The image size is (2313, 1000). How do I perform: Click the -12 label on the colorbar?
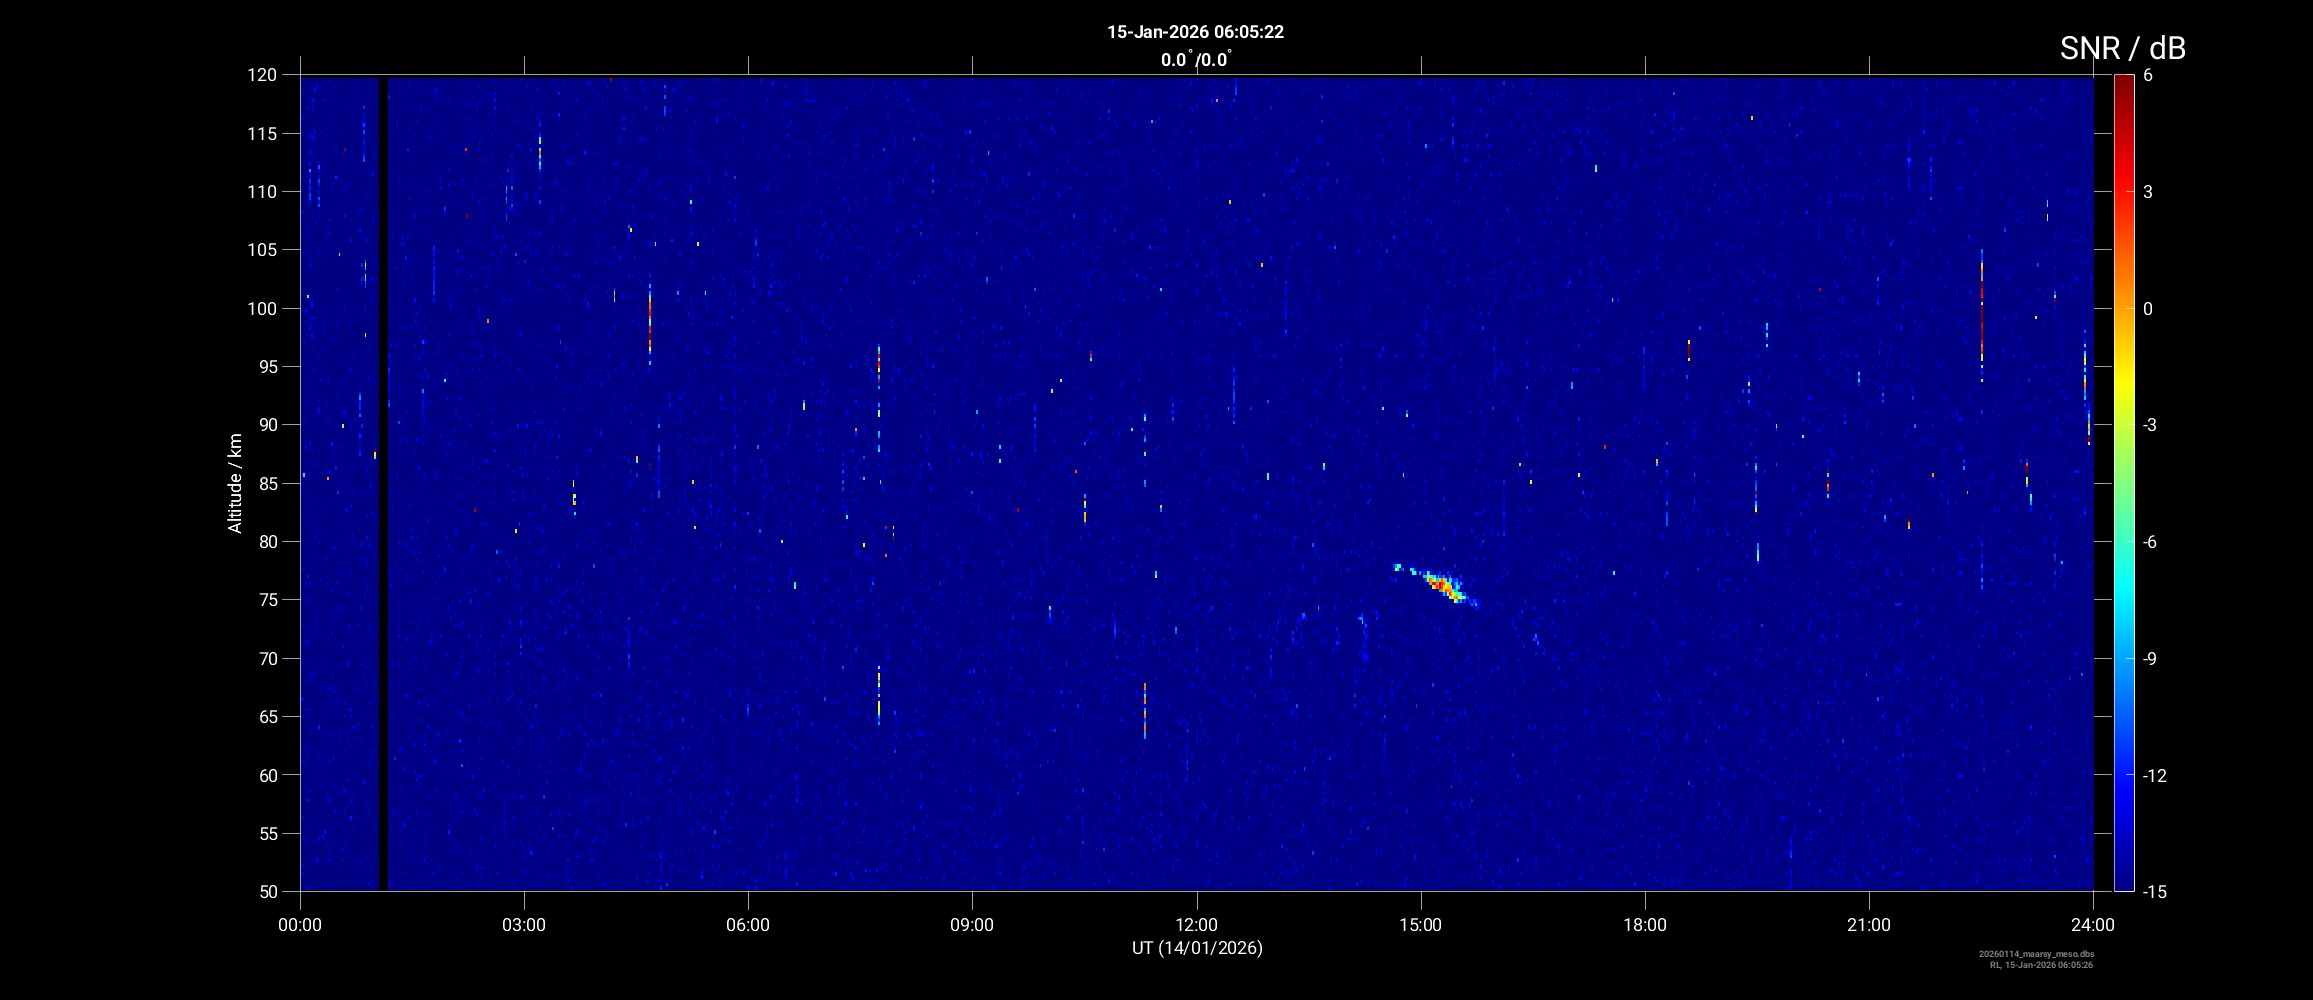[x=2154, y=776]
